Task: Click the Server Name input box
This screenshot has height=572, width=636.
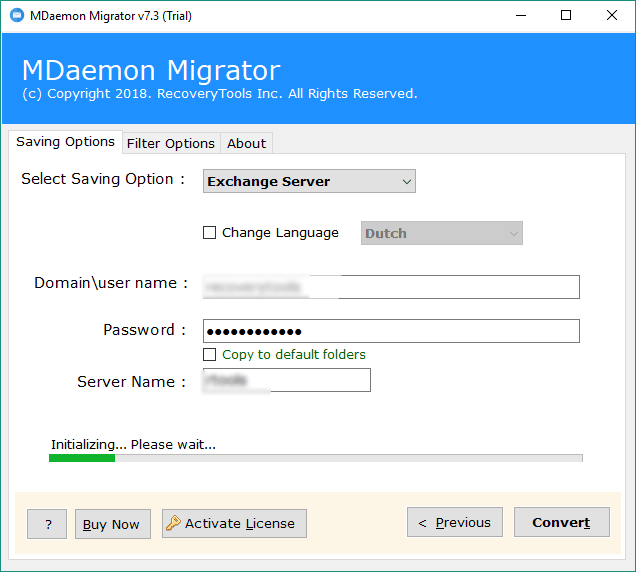Action: 287,380
